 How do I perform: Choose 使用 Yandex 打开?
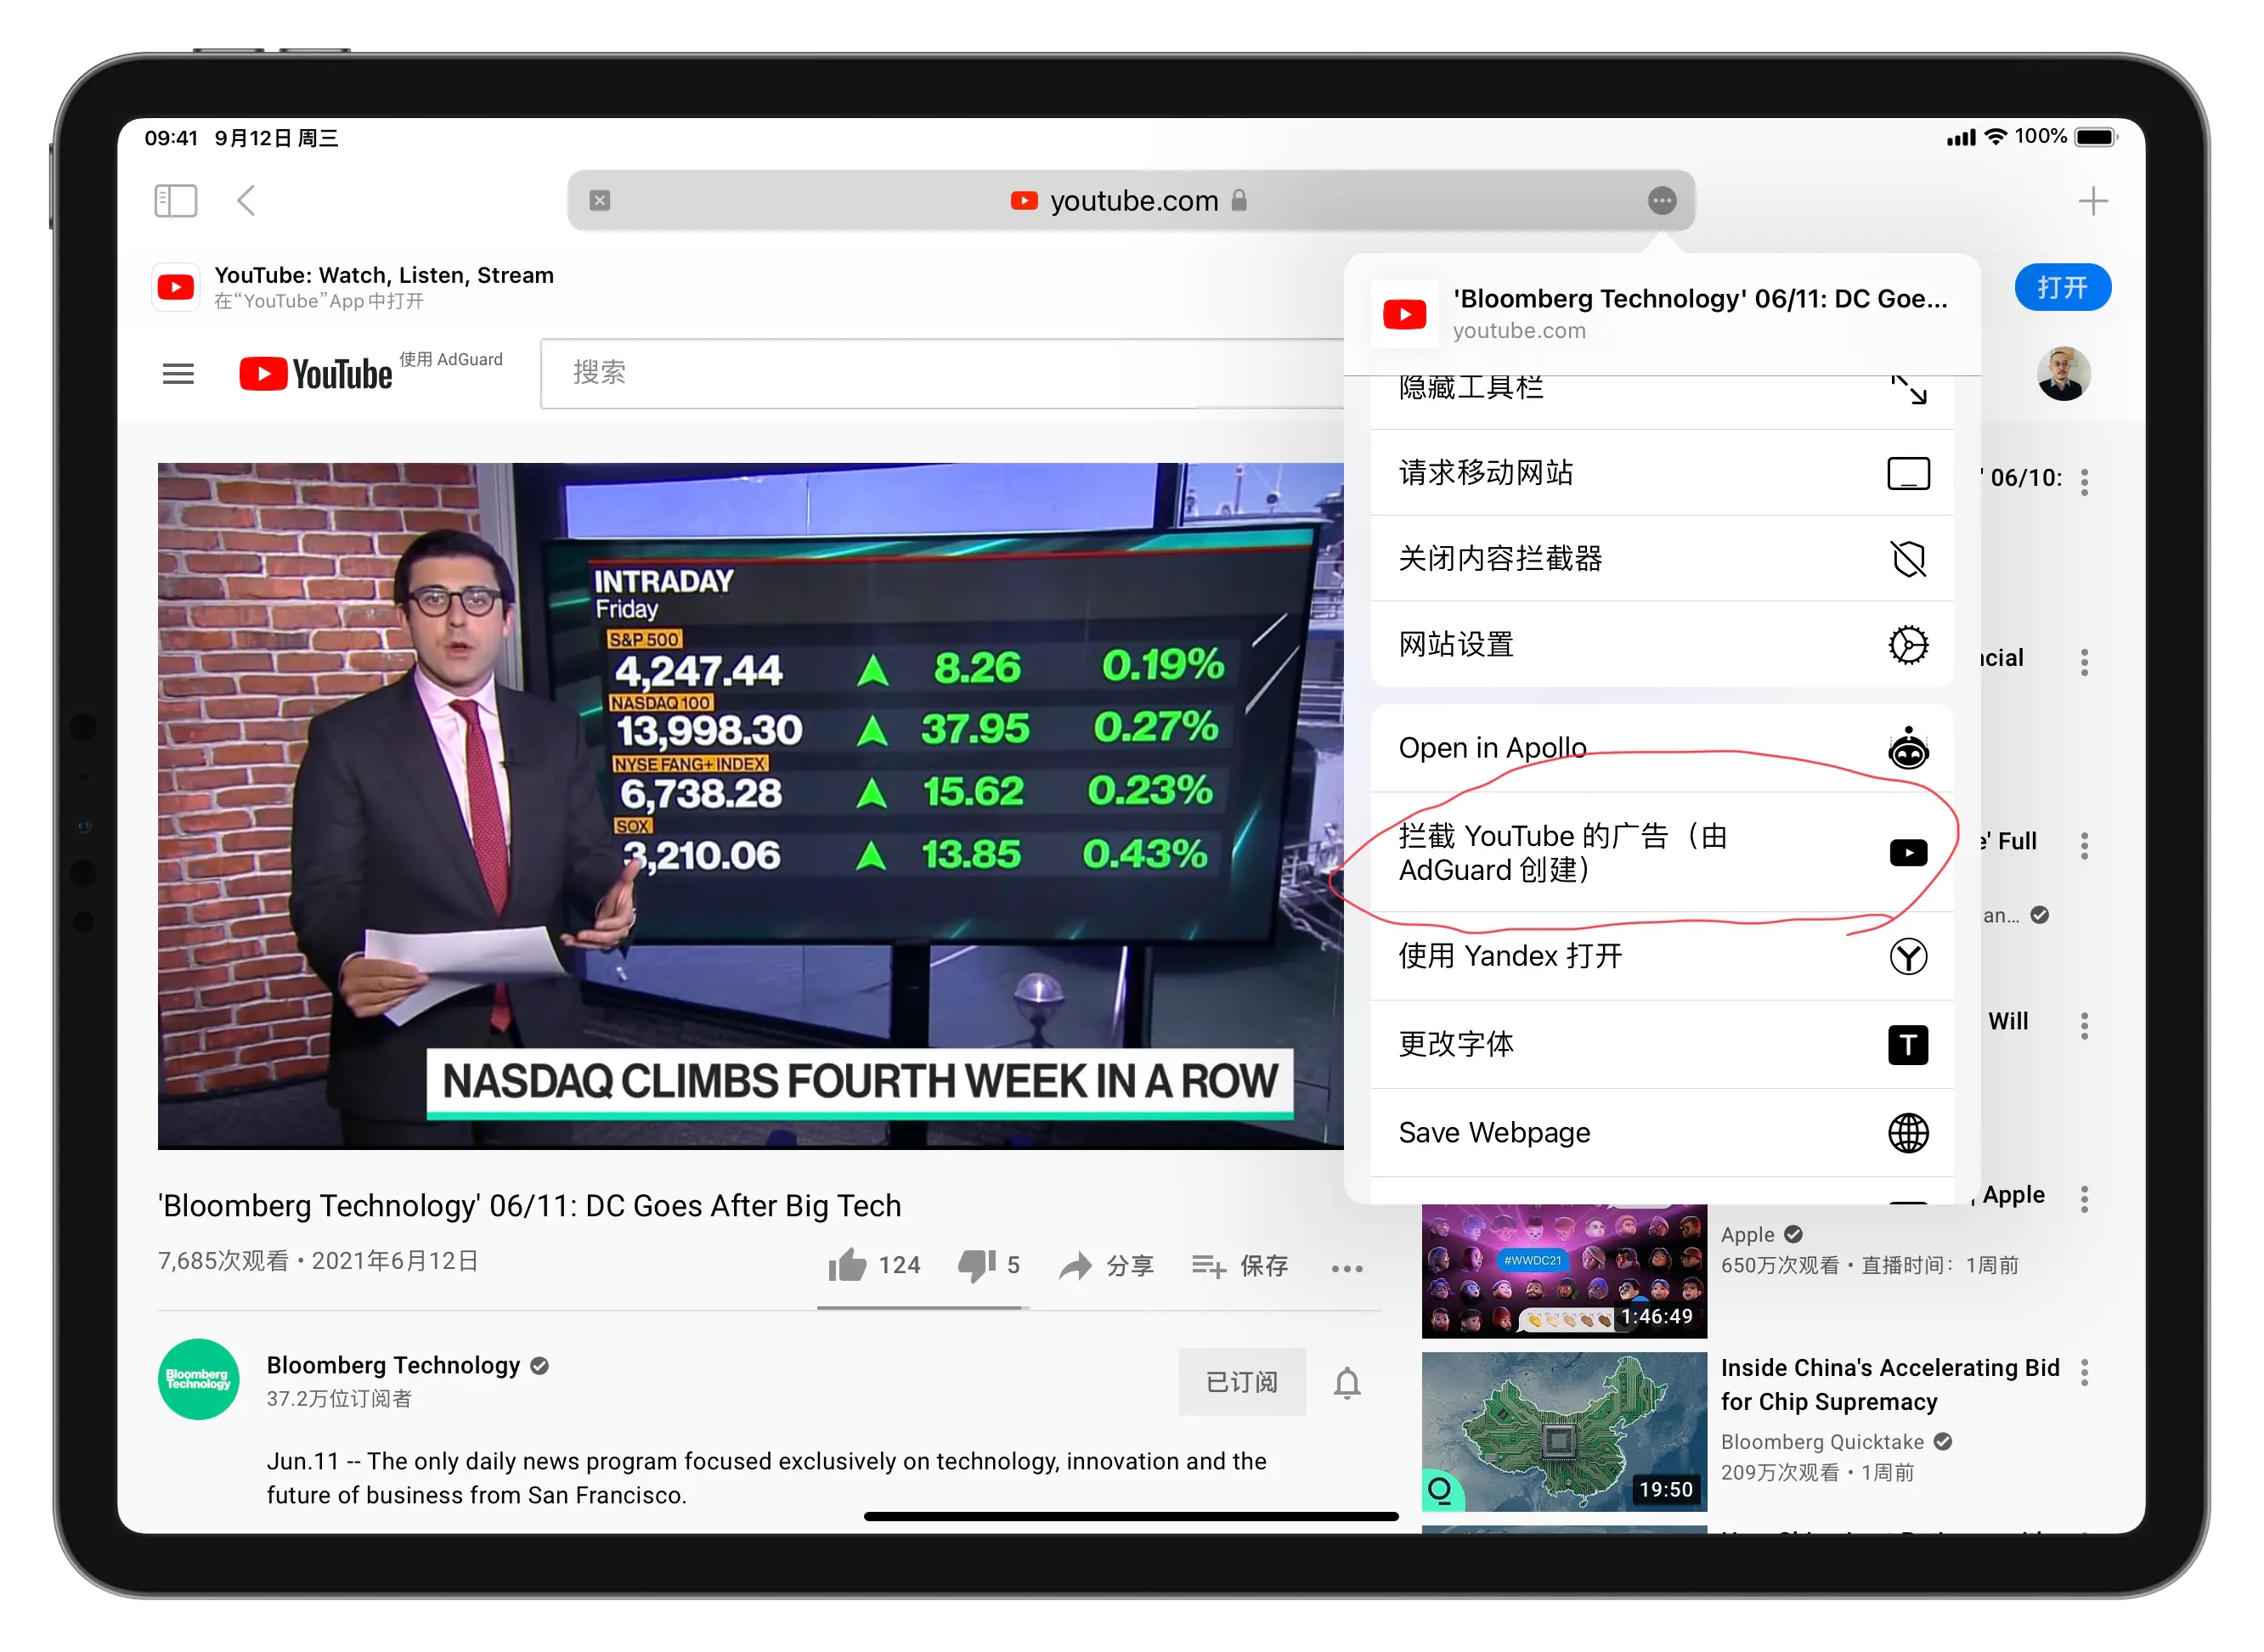coord(1662,956)
